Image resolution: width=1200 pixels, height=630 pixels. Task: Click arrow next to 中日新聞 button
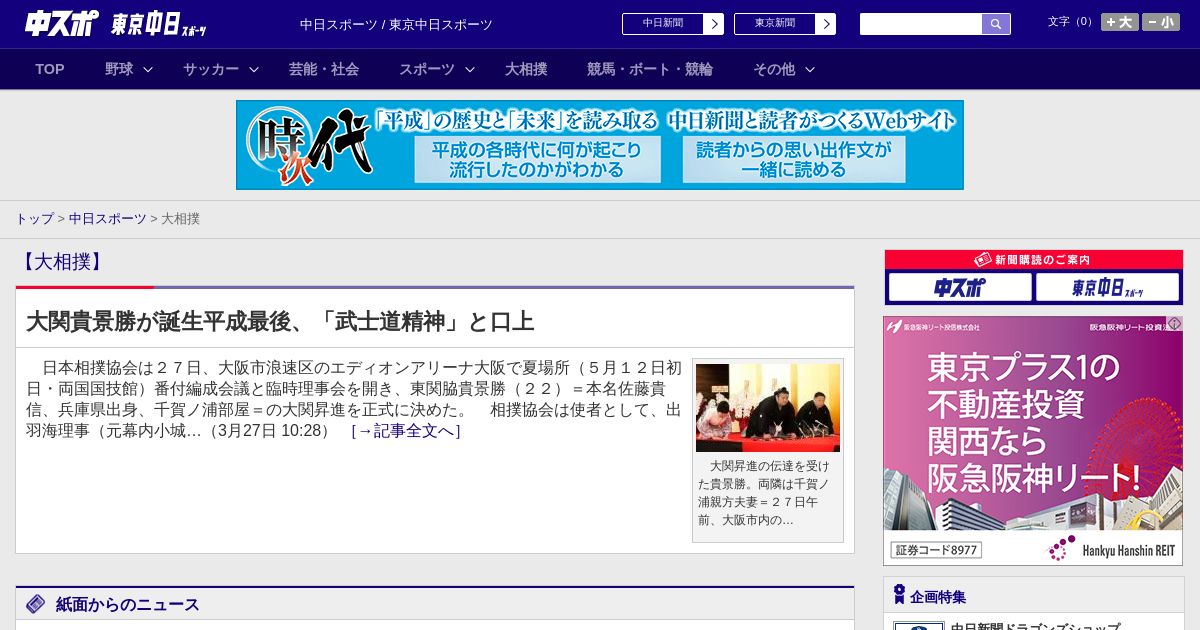point(713,24)
